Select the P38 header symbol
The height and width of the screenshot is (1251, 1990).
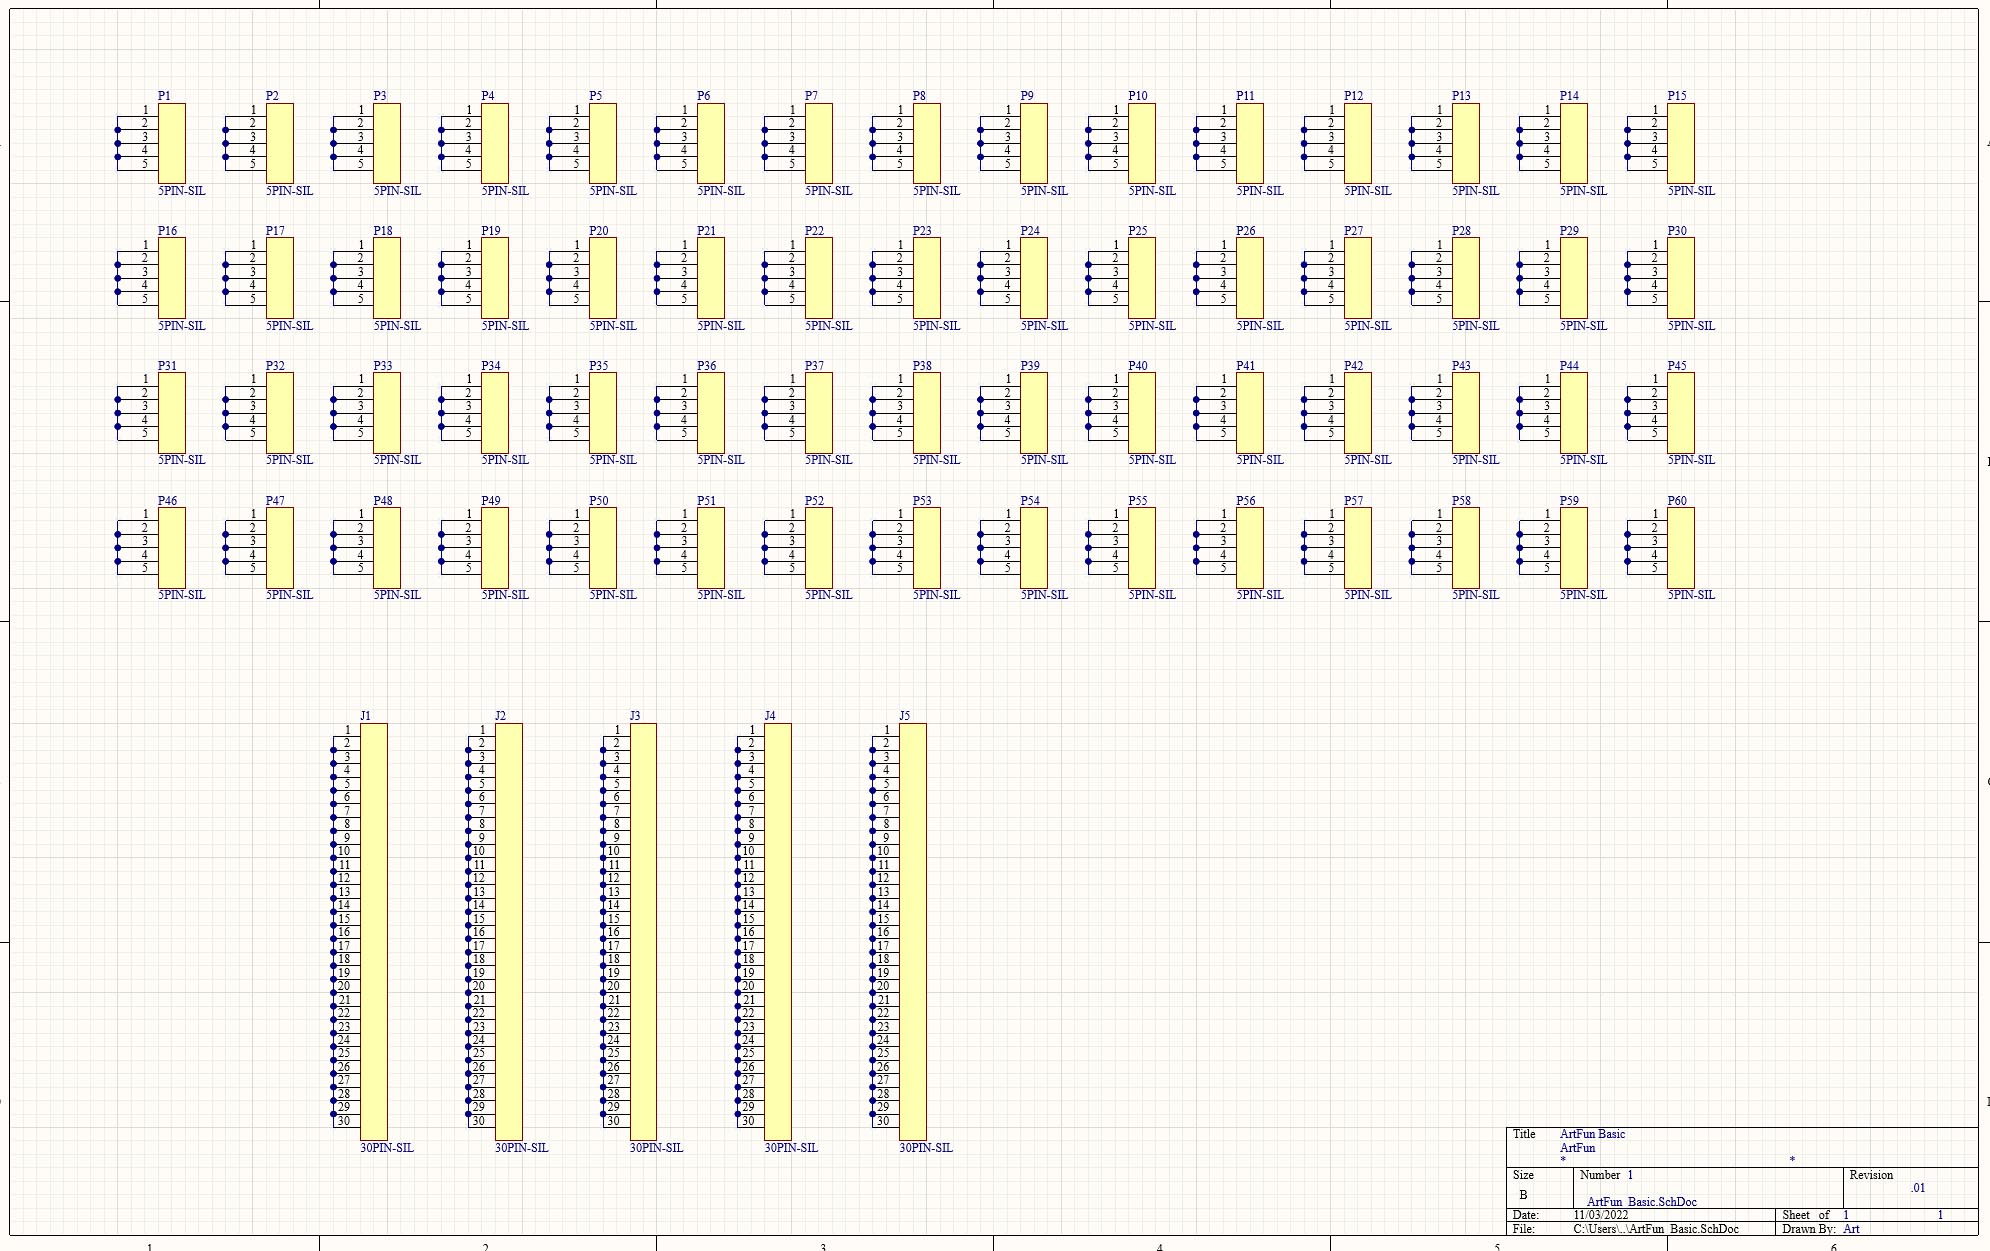[x=926, y=413]
